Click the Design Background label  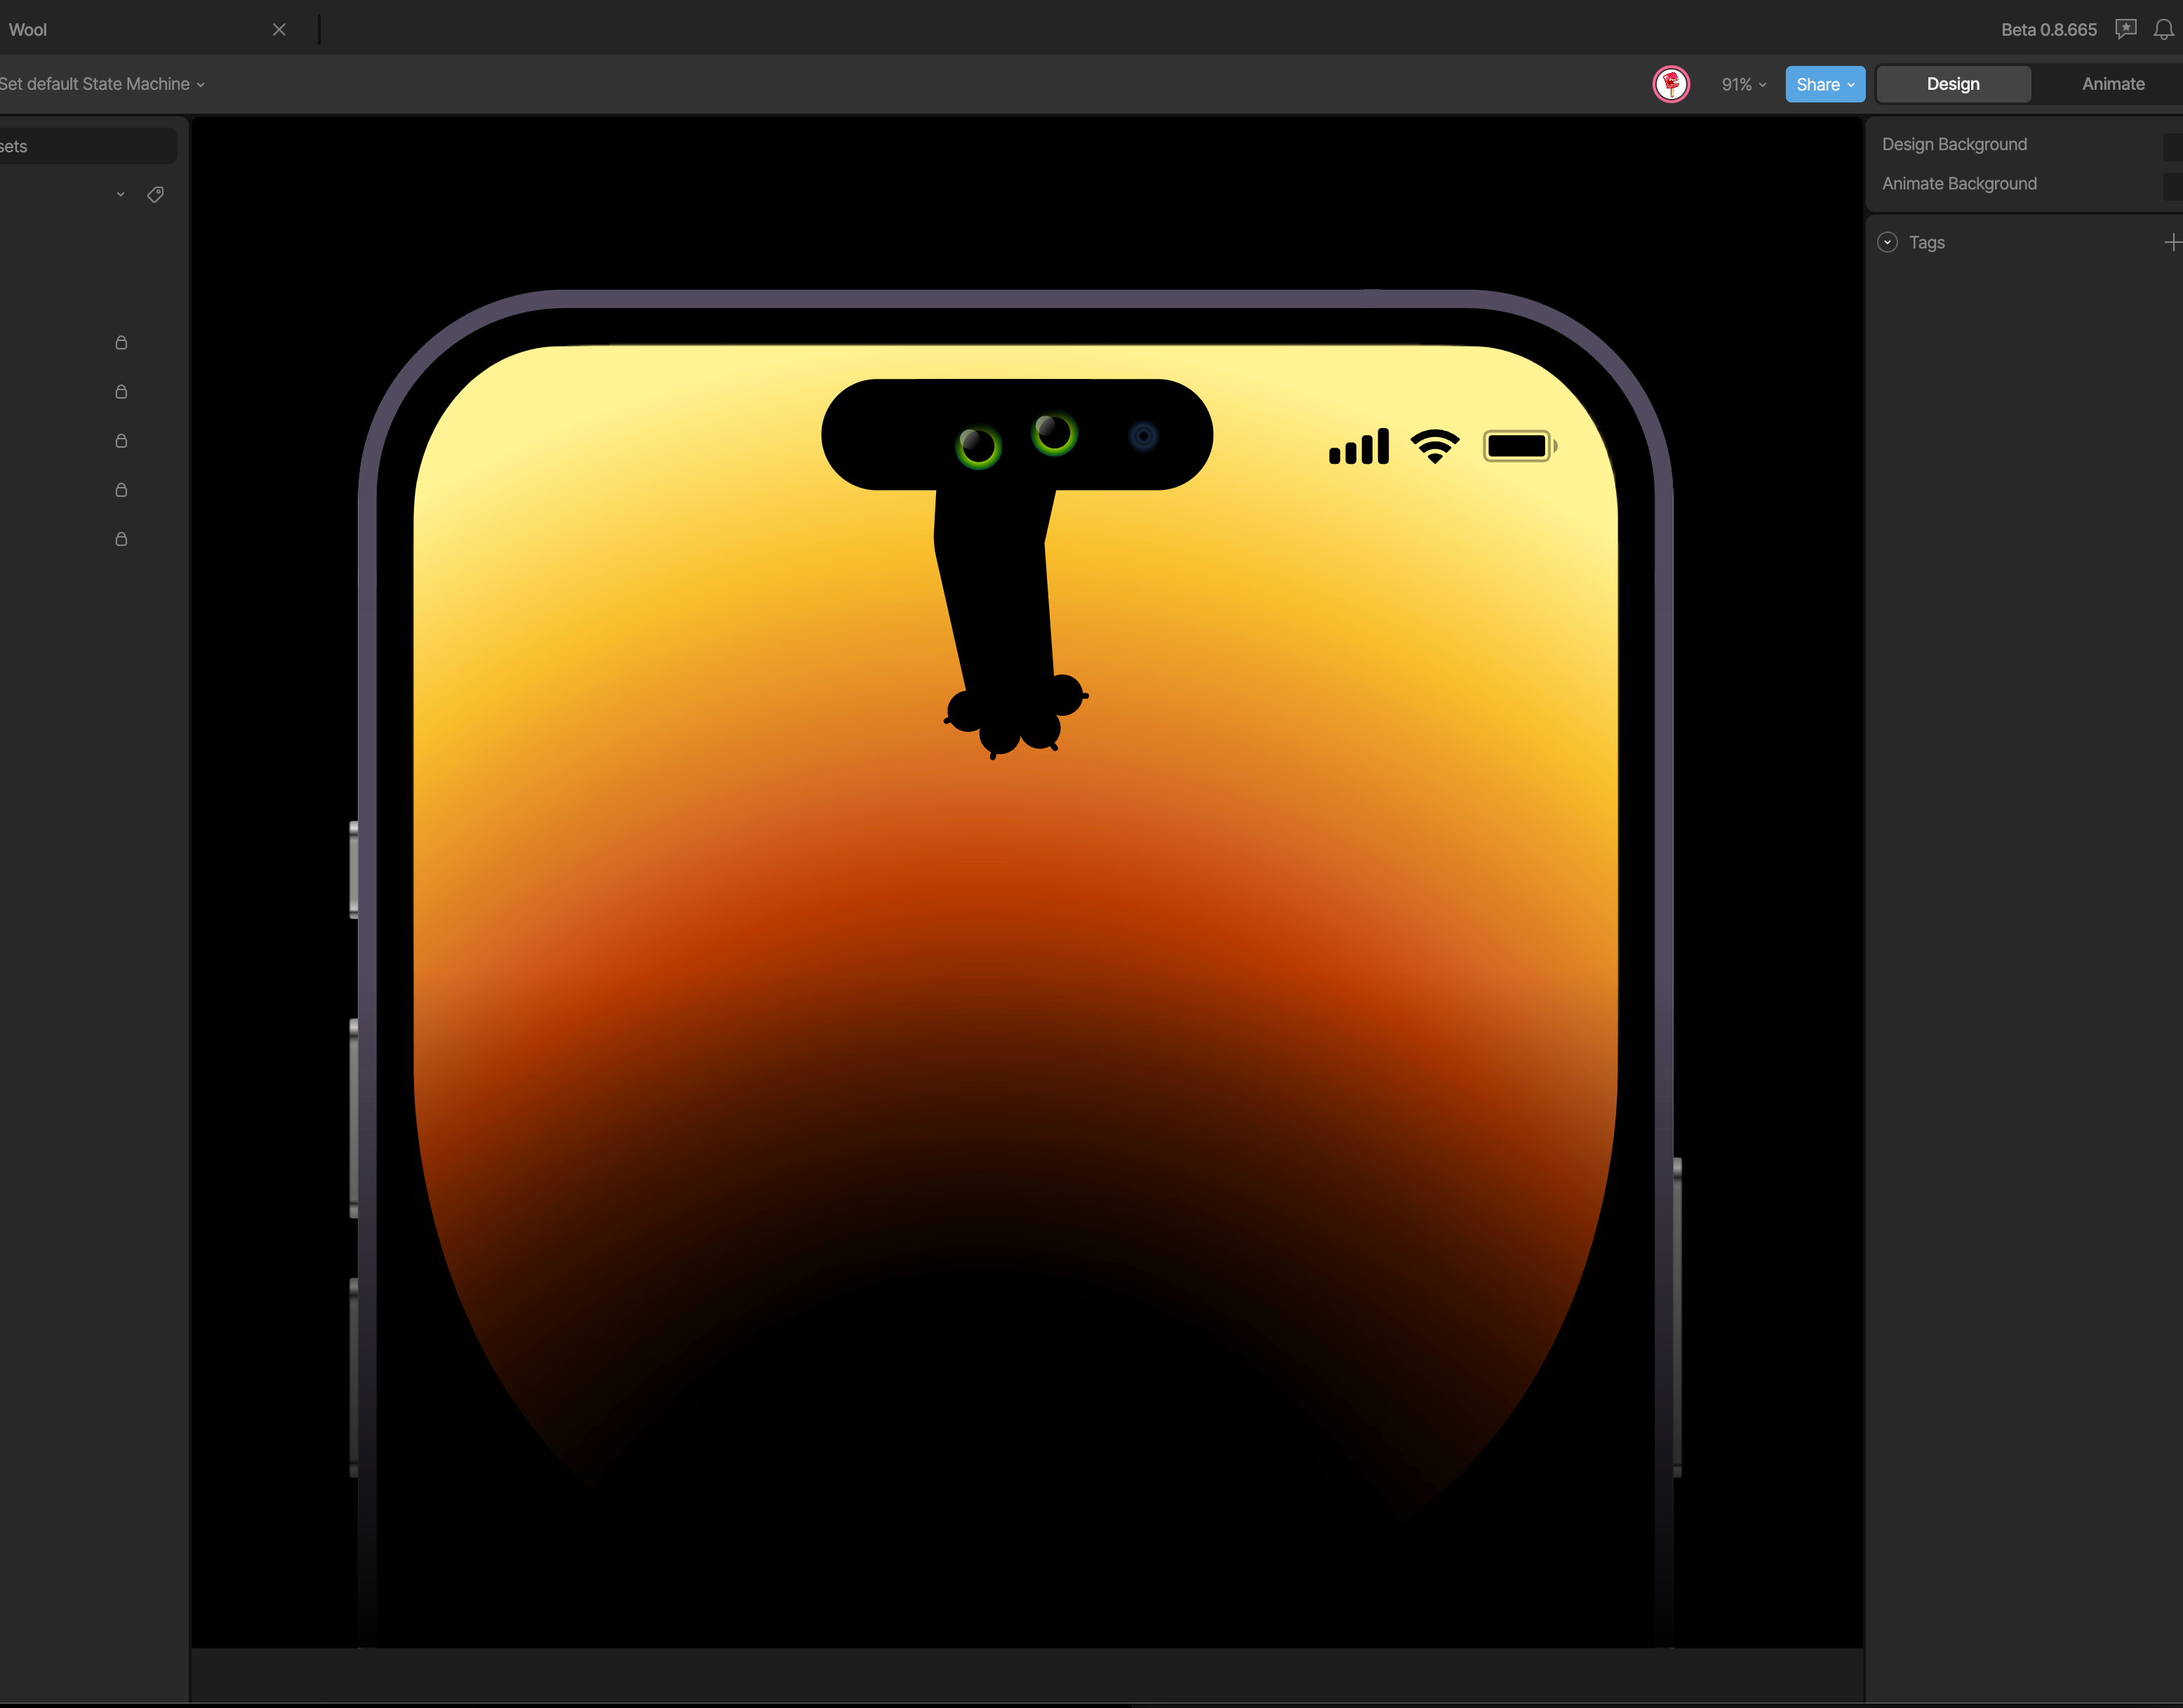coord(1954,144)
